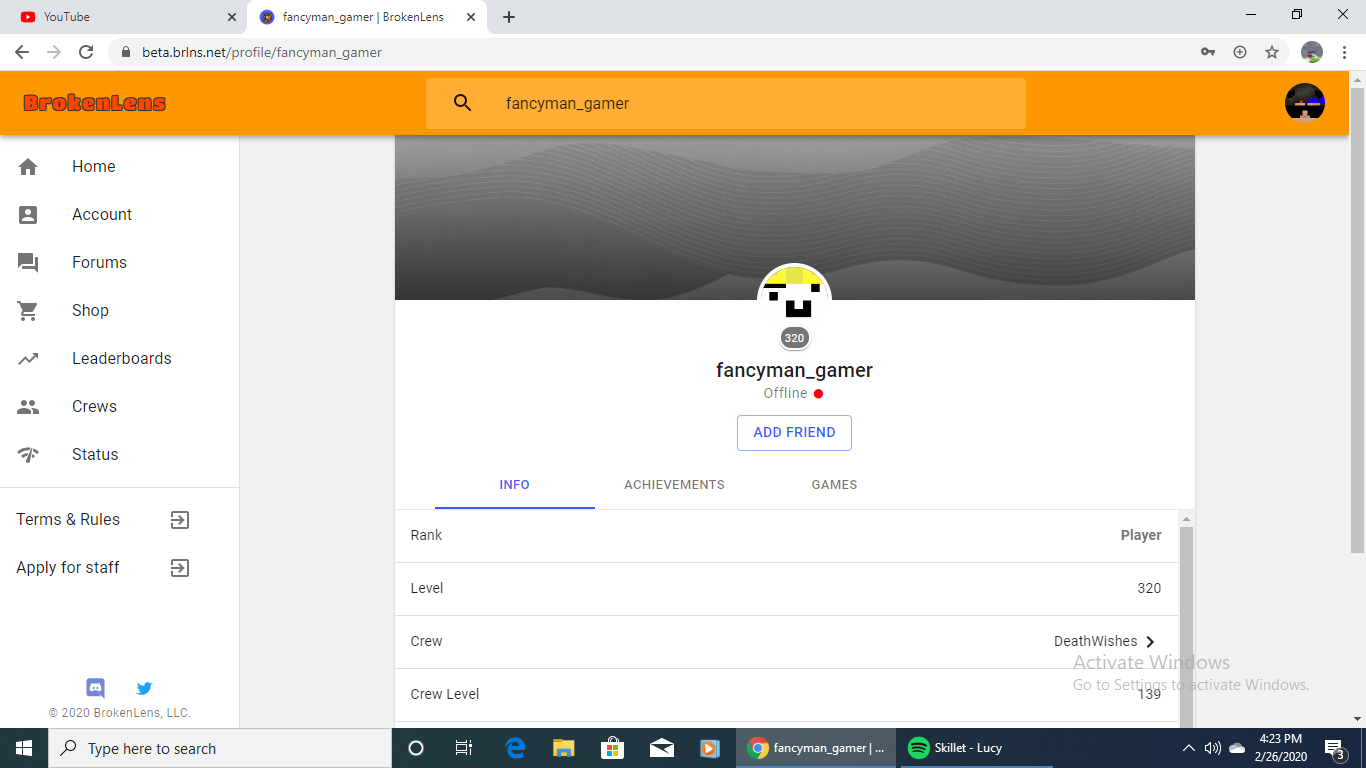The height and width of the screenshot is (768, 1366).
Task: Go back with browser back arrow
Action: click(x=22, y=52)
